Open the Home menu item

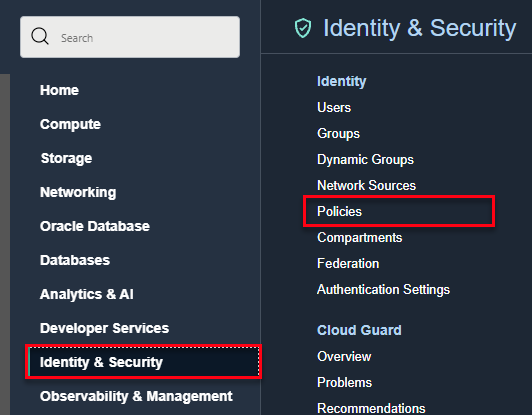pyautogui.click(x=59, y=90)
